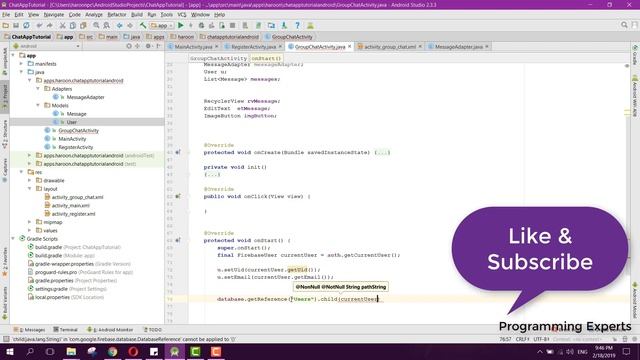
Task: Click the Replace icon in toolbar
Action: (x=107, y=25)
